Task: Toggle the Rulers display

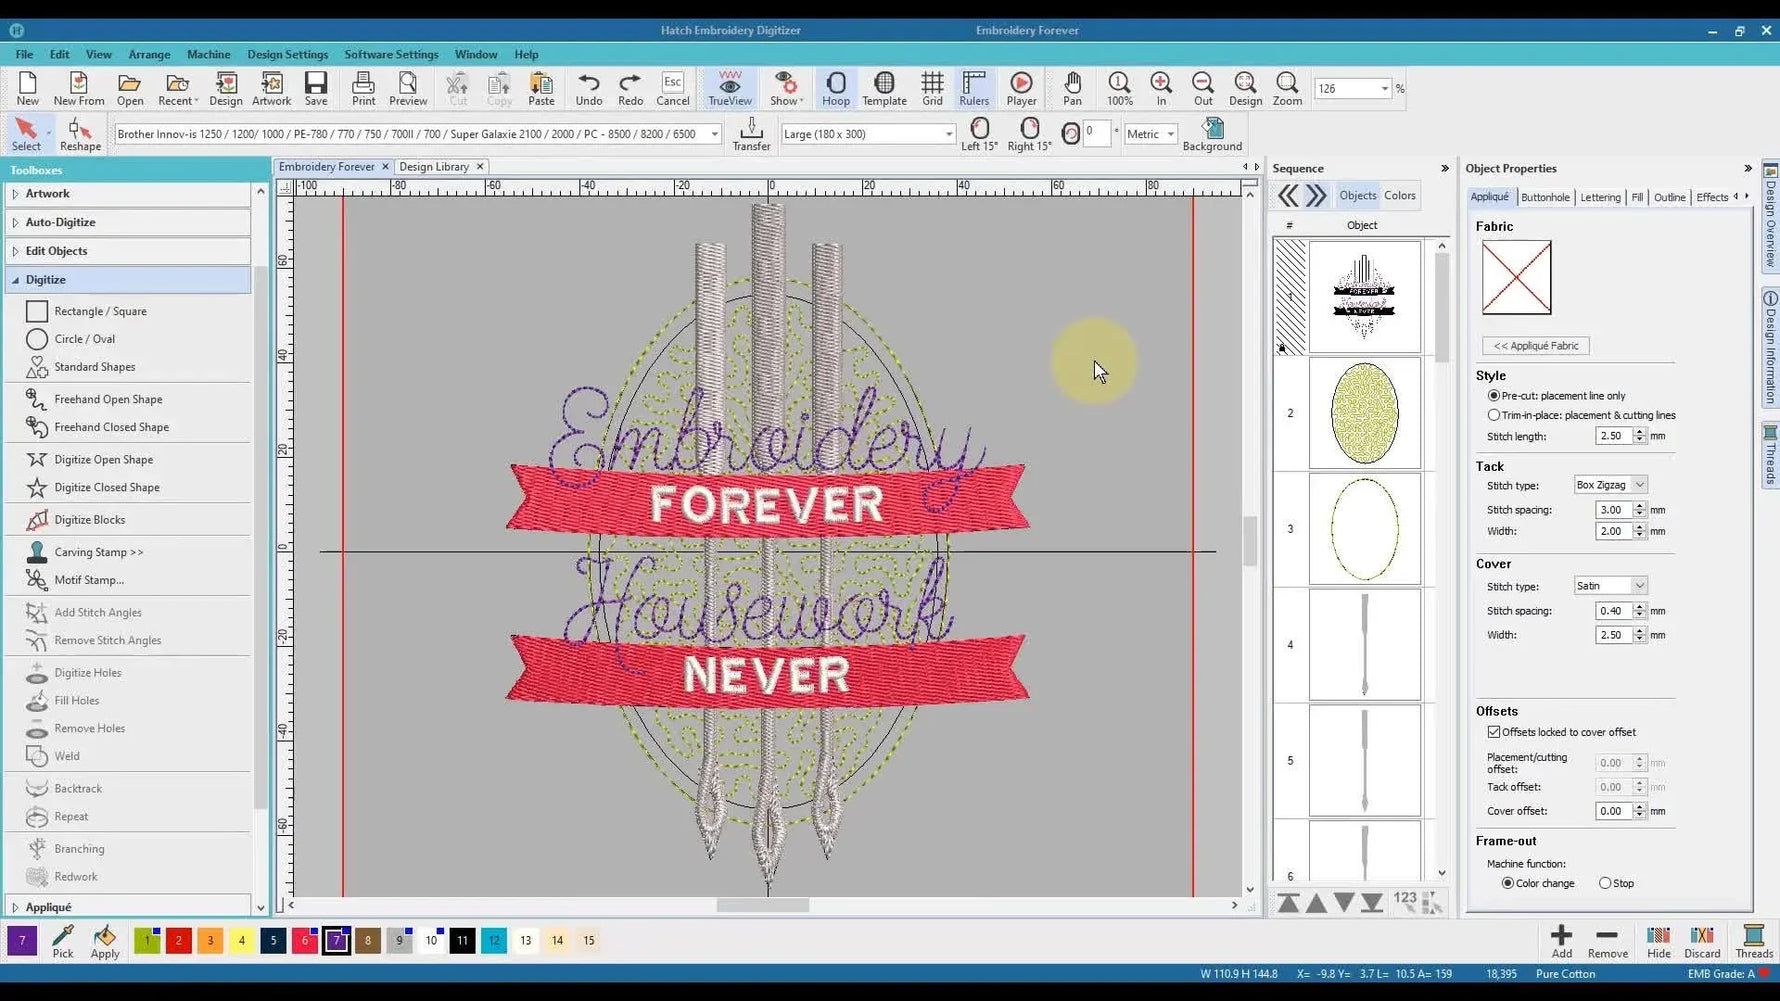Action: click(x=973, y=88)
